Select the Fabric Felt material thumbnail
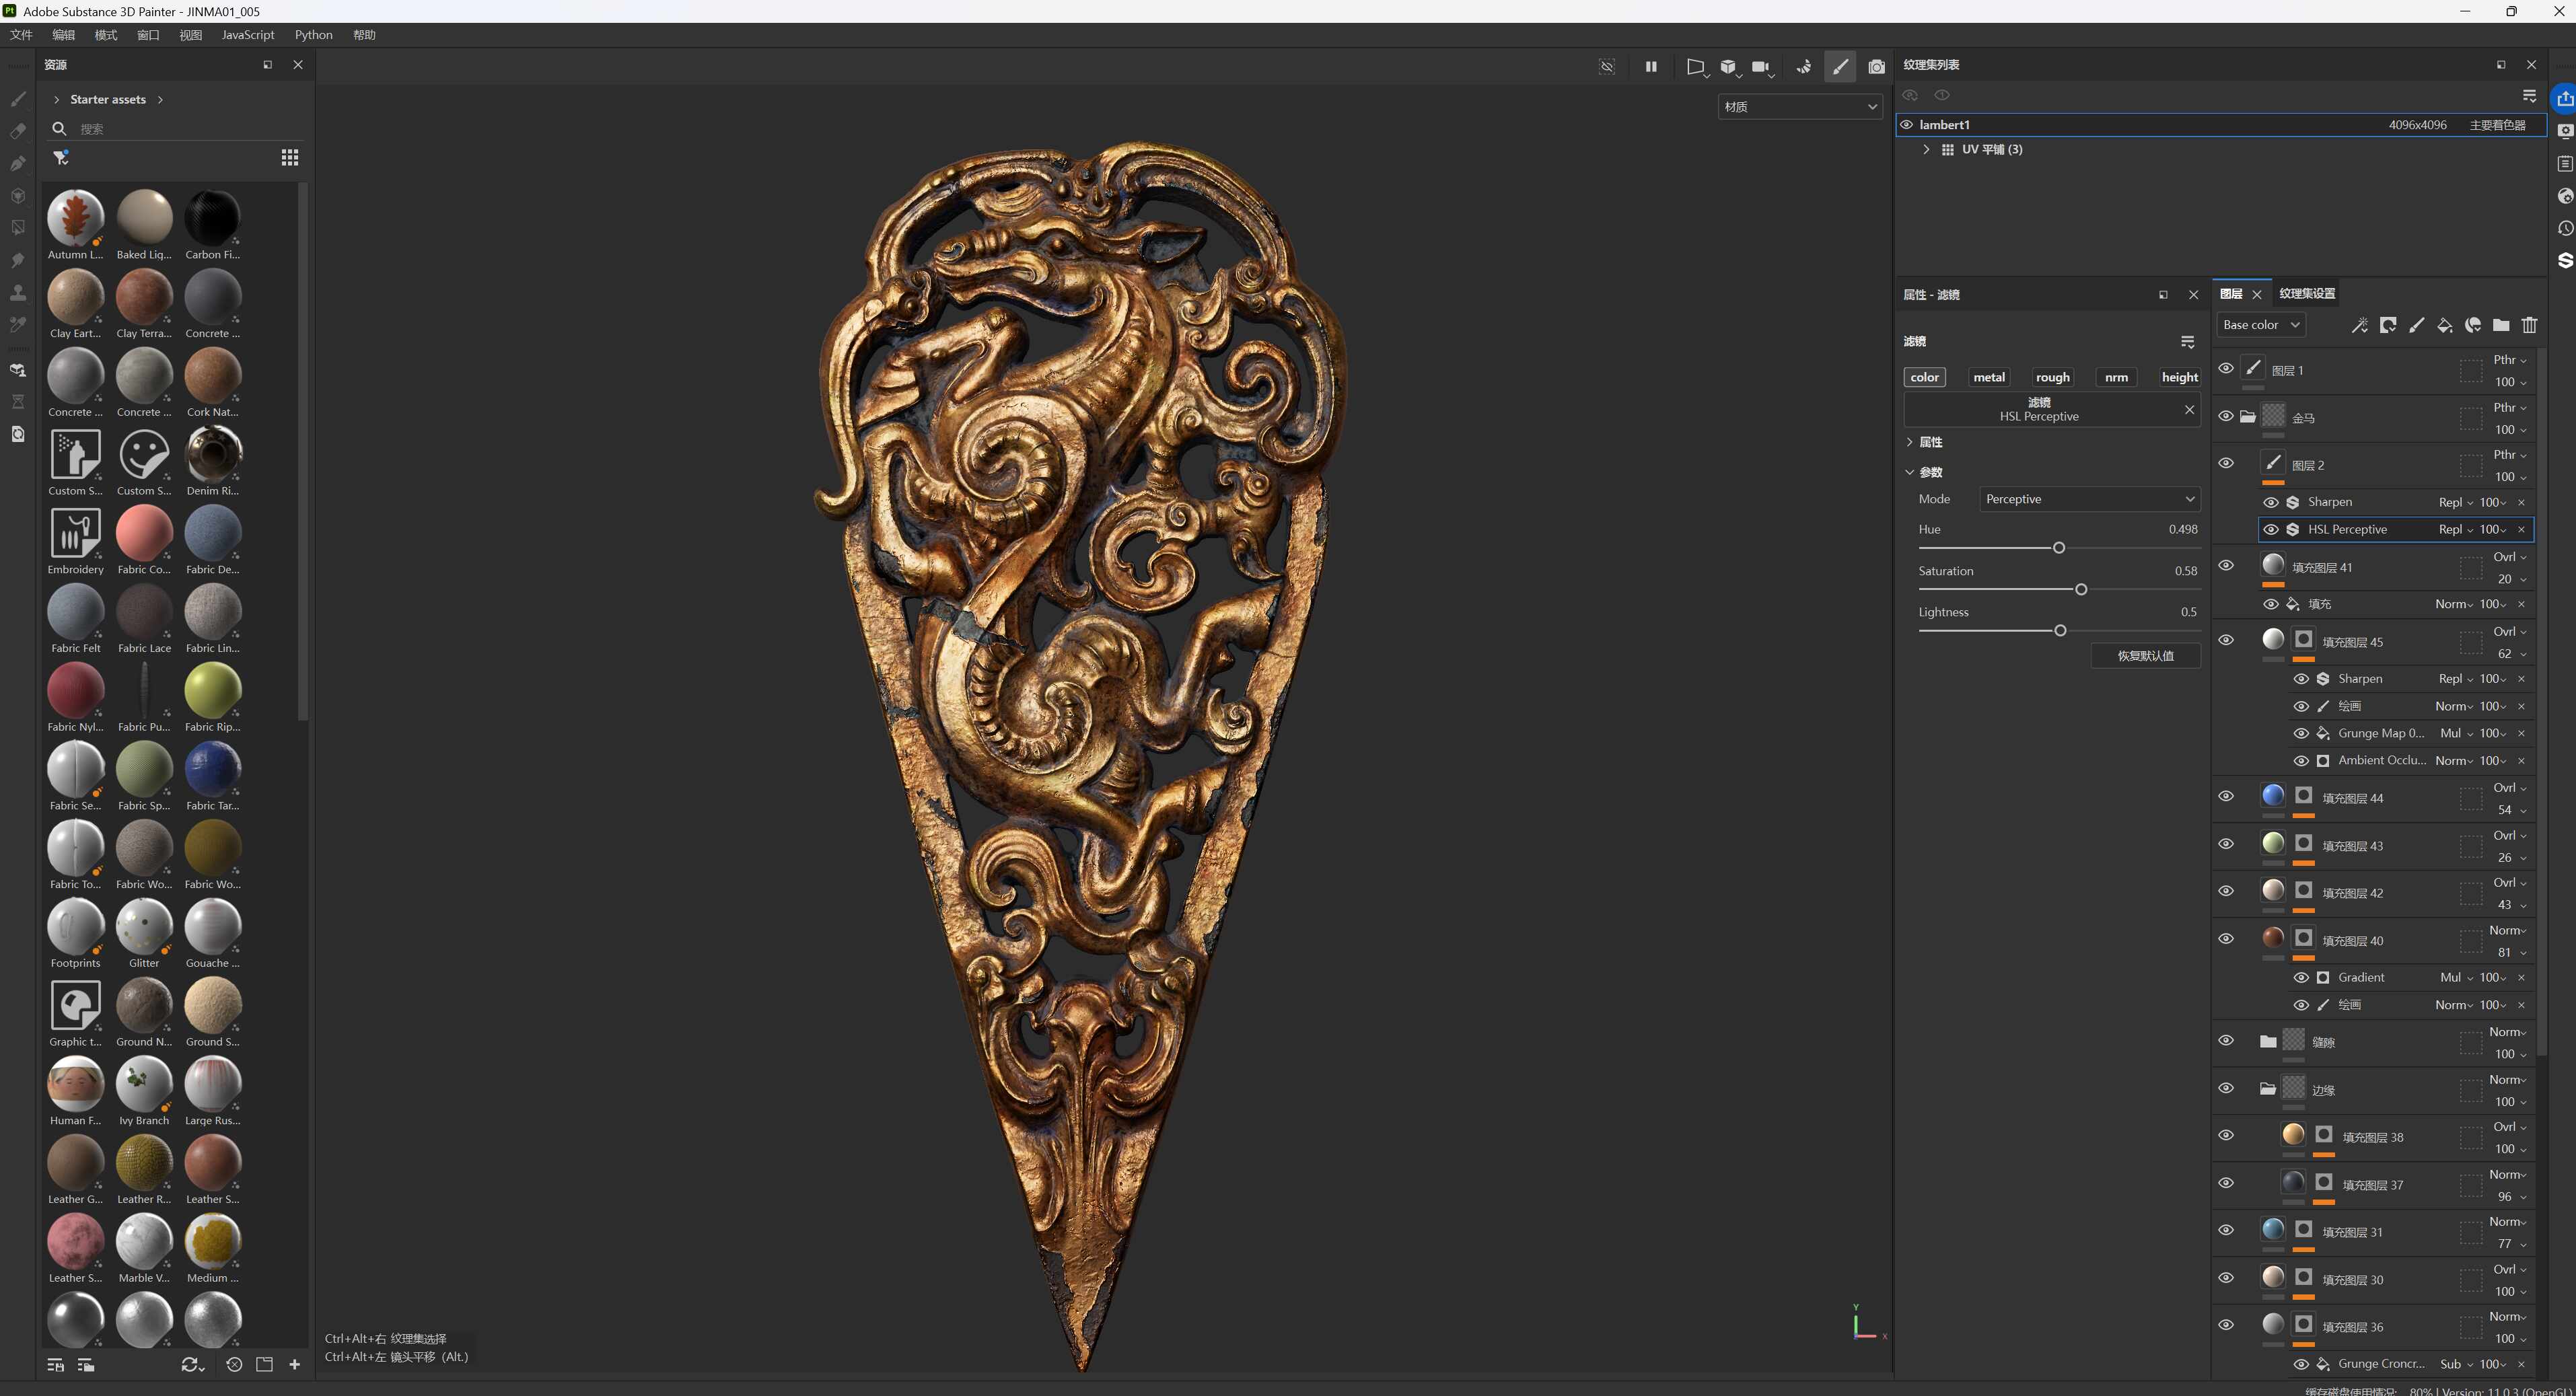The image size is (2576, 1396). (x=76, y=612)
